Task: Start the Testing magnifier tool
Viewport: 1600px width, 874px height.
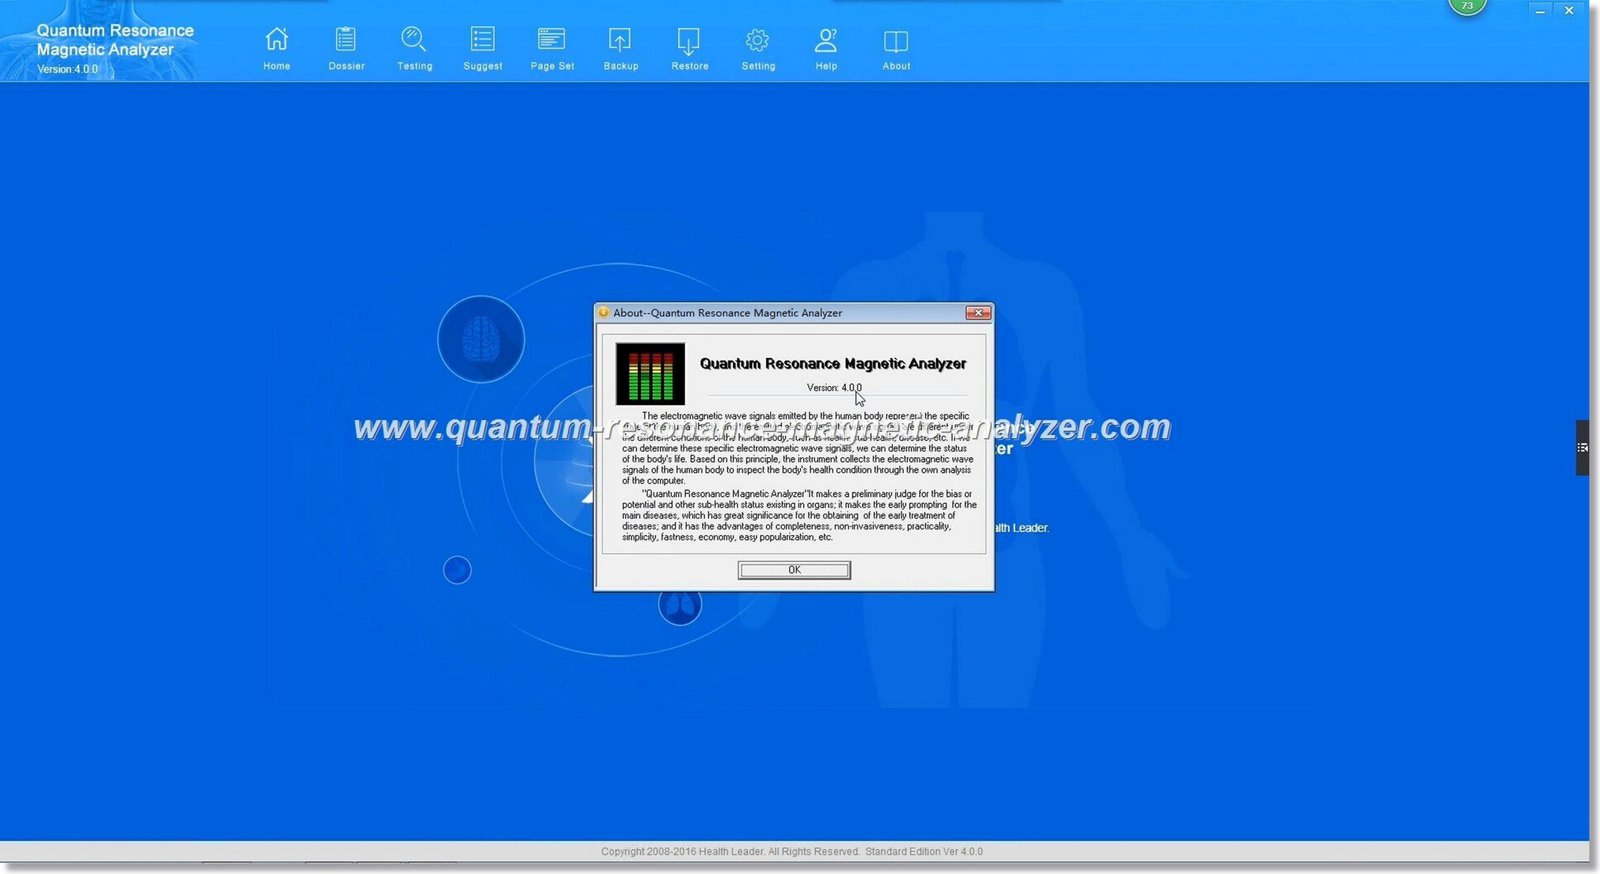Action: 414,47
